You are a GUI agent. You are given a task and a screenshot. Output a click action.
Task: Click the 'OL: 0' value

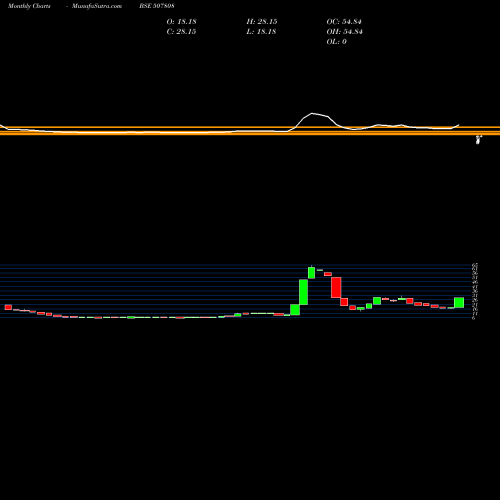pos(336,42)
